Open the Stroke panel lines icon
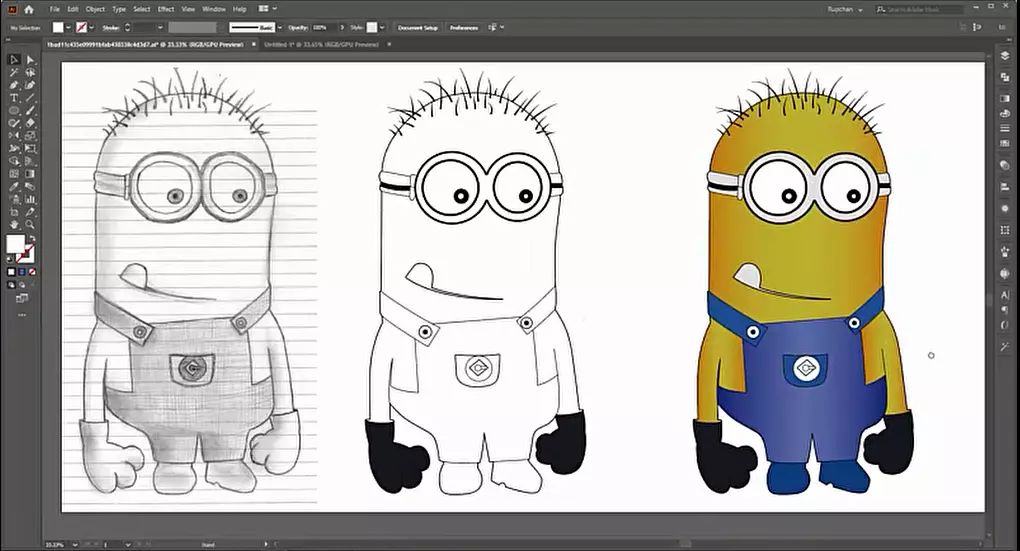The height and width of the screenshot is (551, 1020). [1004, 128]
